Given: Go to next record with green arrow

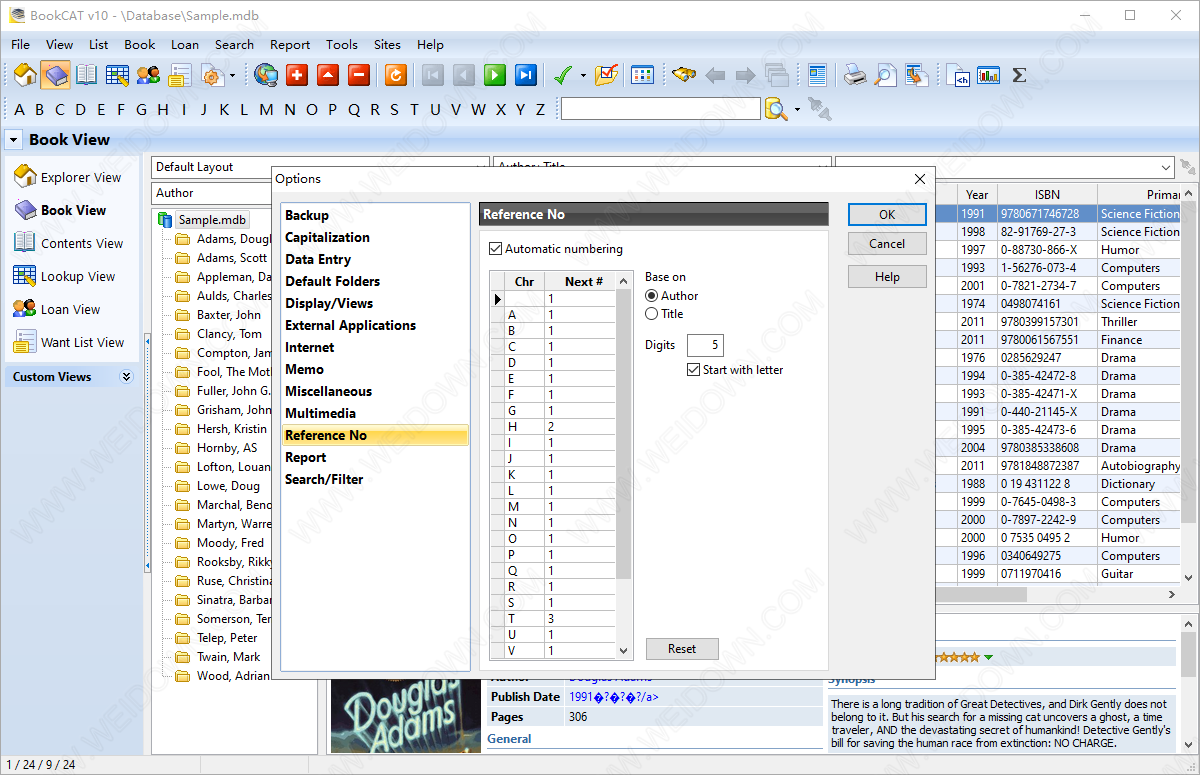Looking at the screenshot, I should (x=494, y=75).
